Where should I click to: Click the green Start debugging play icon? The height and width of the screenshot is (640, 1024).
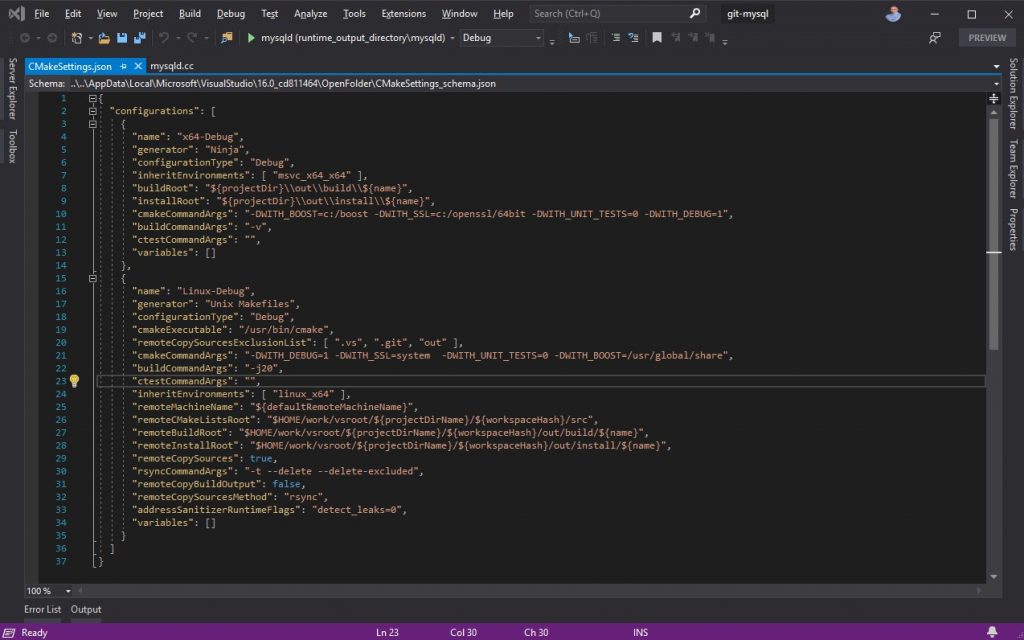click(251, 38)
